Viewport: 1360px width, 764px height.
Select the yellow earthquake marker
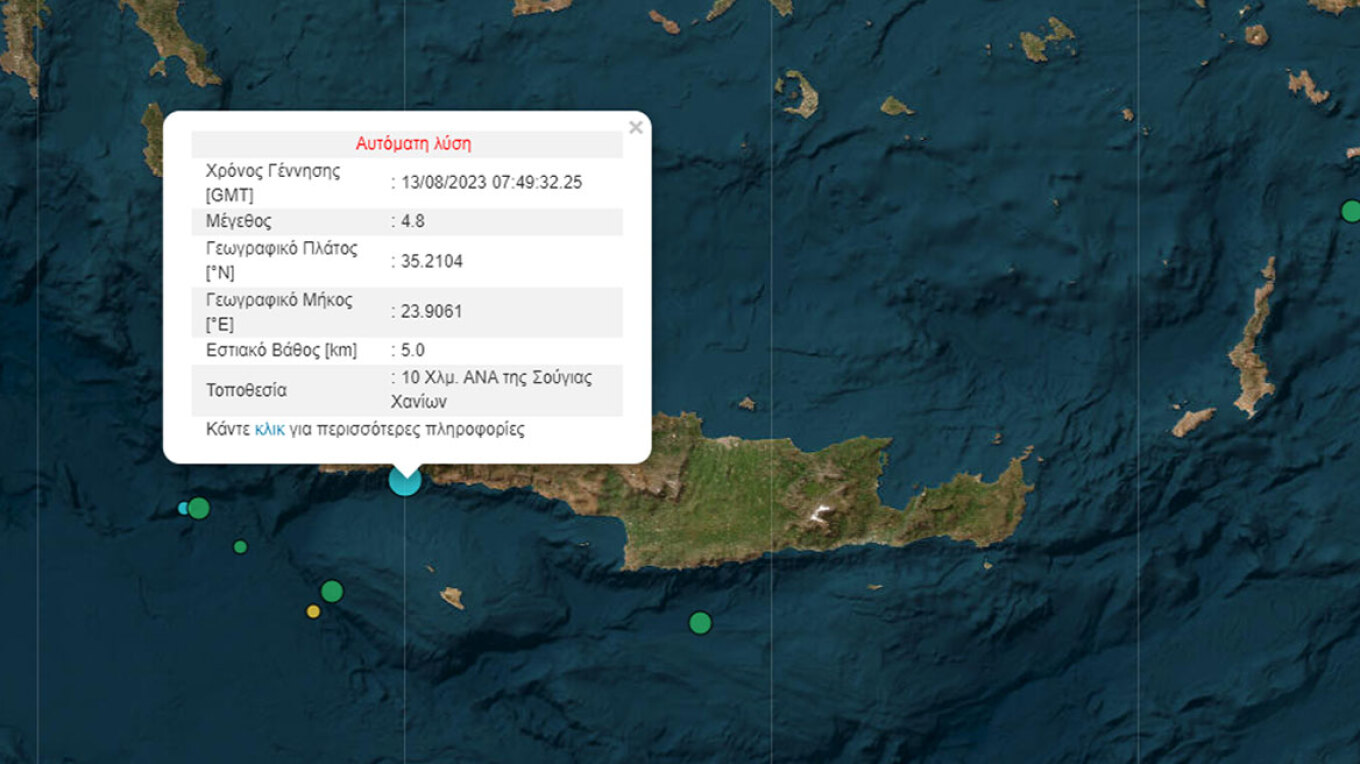(313, 611)
